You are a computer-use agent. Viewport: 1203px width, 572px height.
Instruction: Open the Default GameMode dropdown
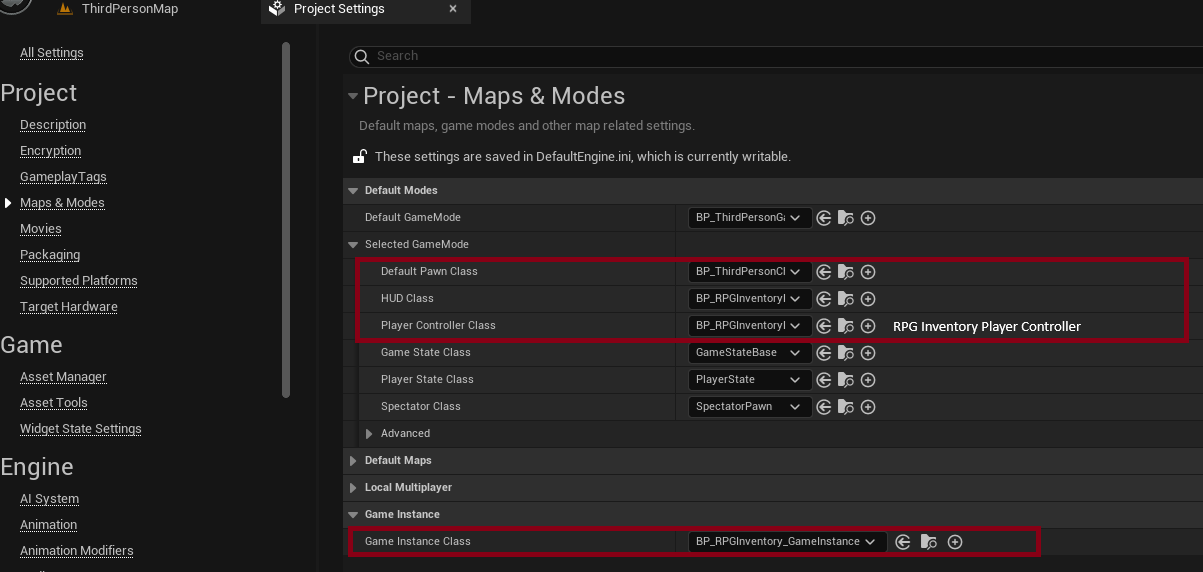(x=750, y=218)
